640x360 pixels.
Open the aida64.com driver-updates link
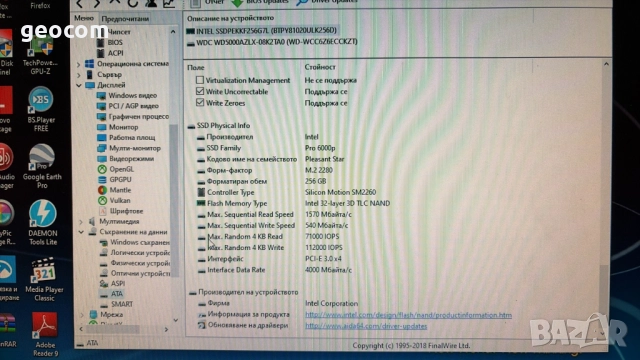pyautogui.click(x=366, y=326)
